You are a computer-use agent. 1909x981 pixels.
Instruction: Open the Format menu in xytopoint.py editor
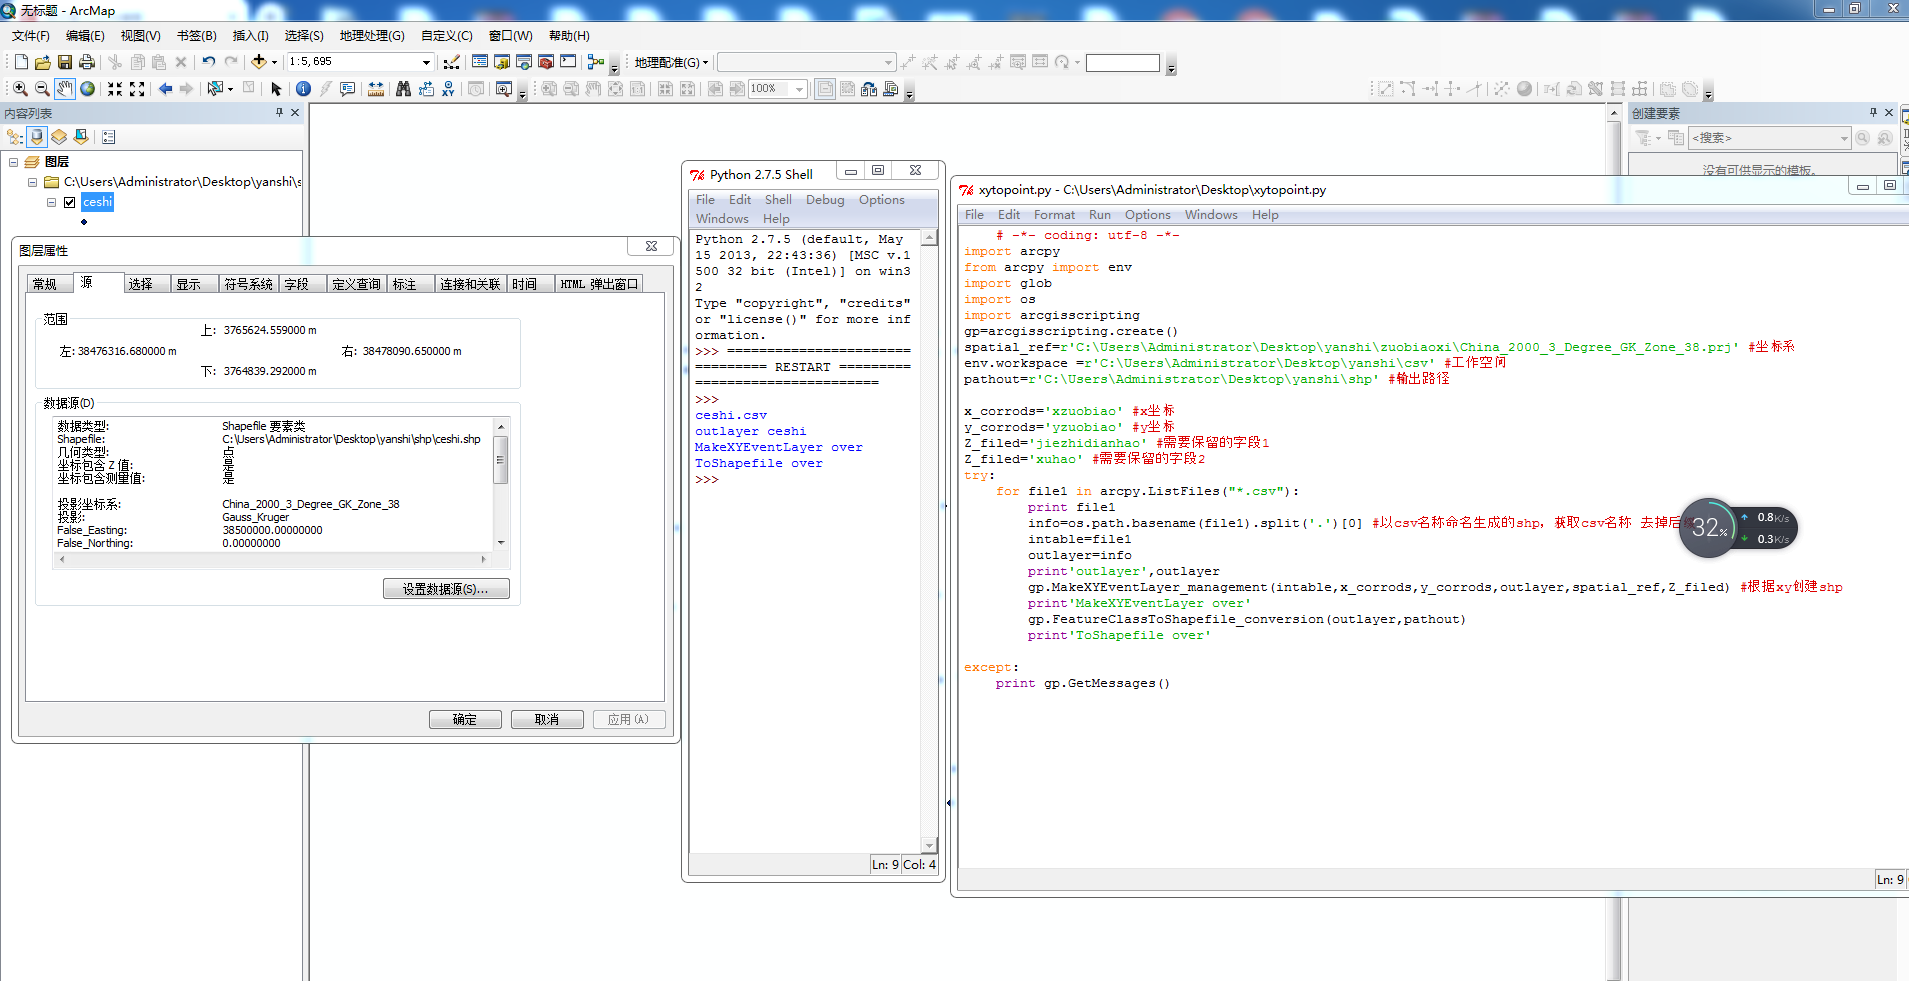coord(1054,215)
